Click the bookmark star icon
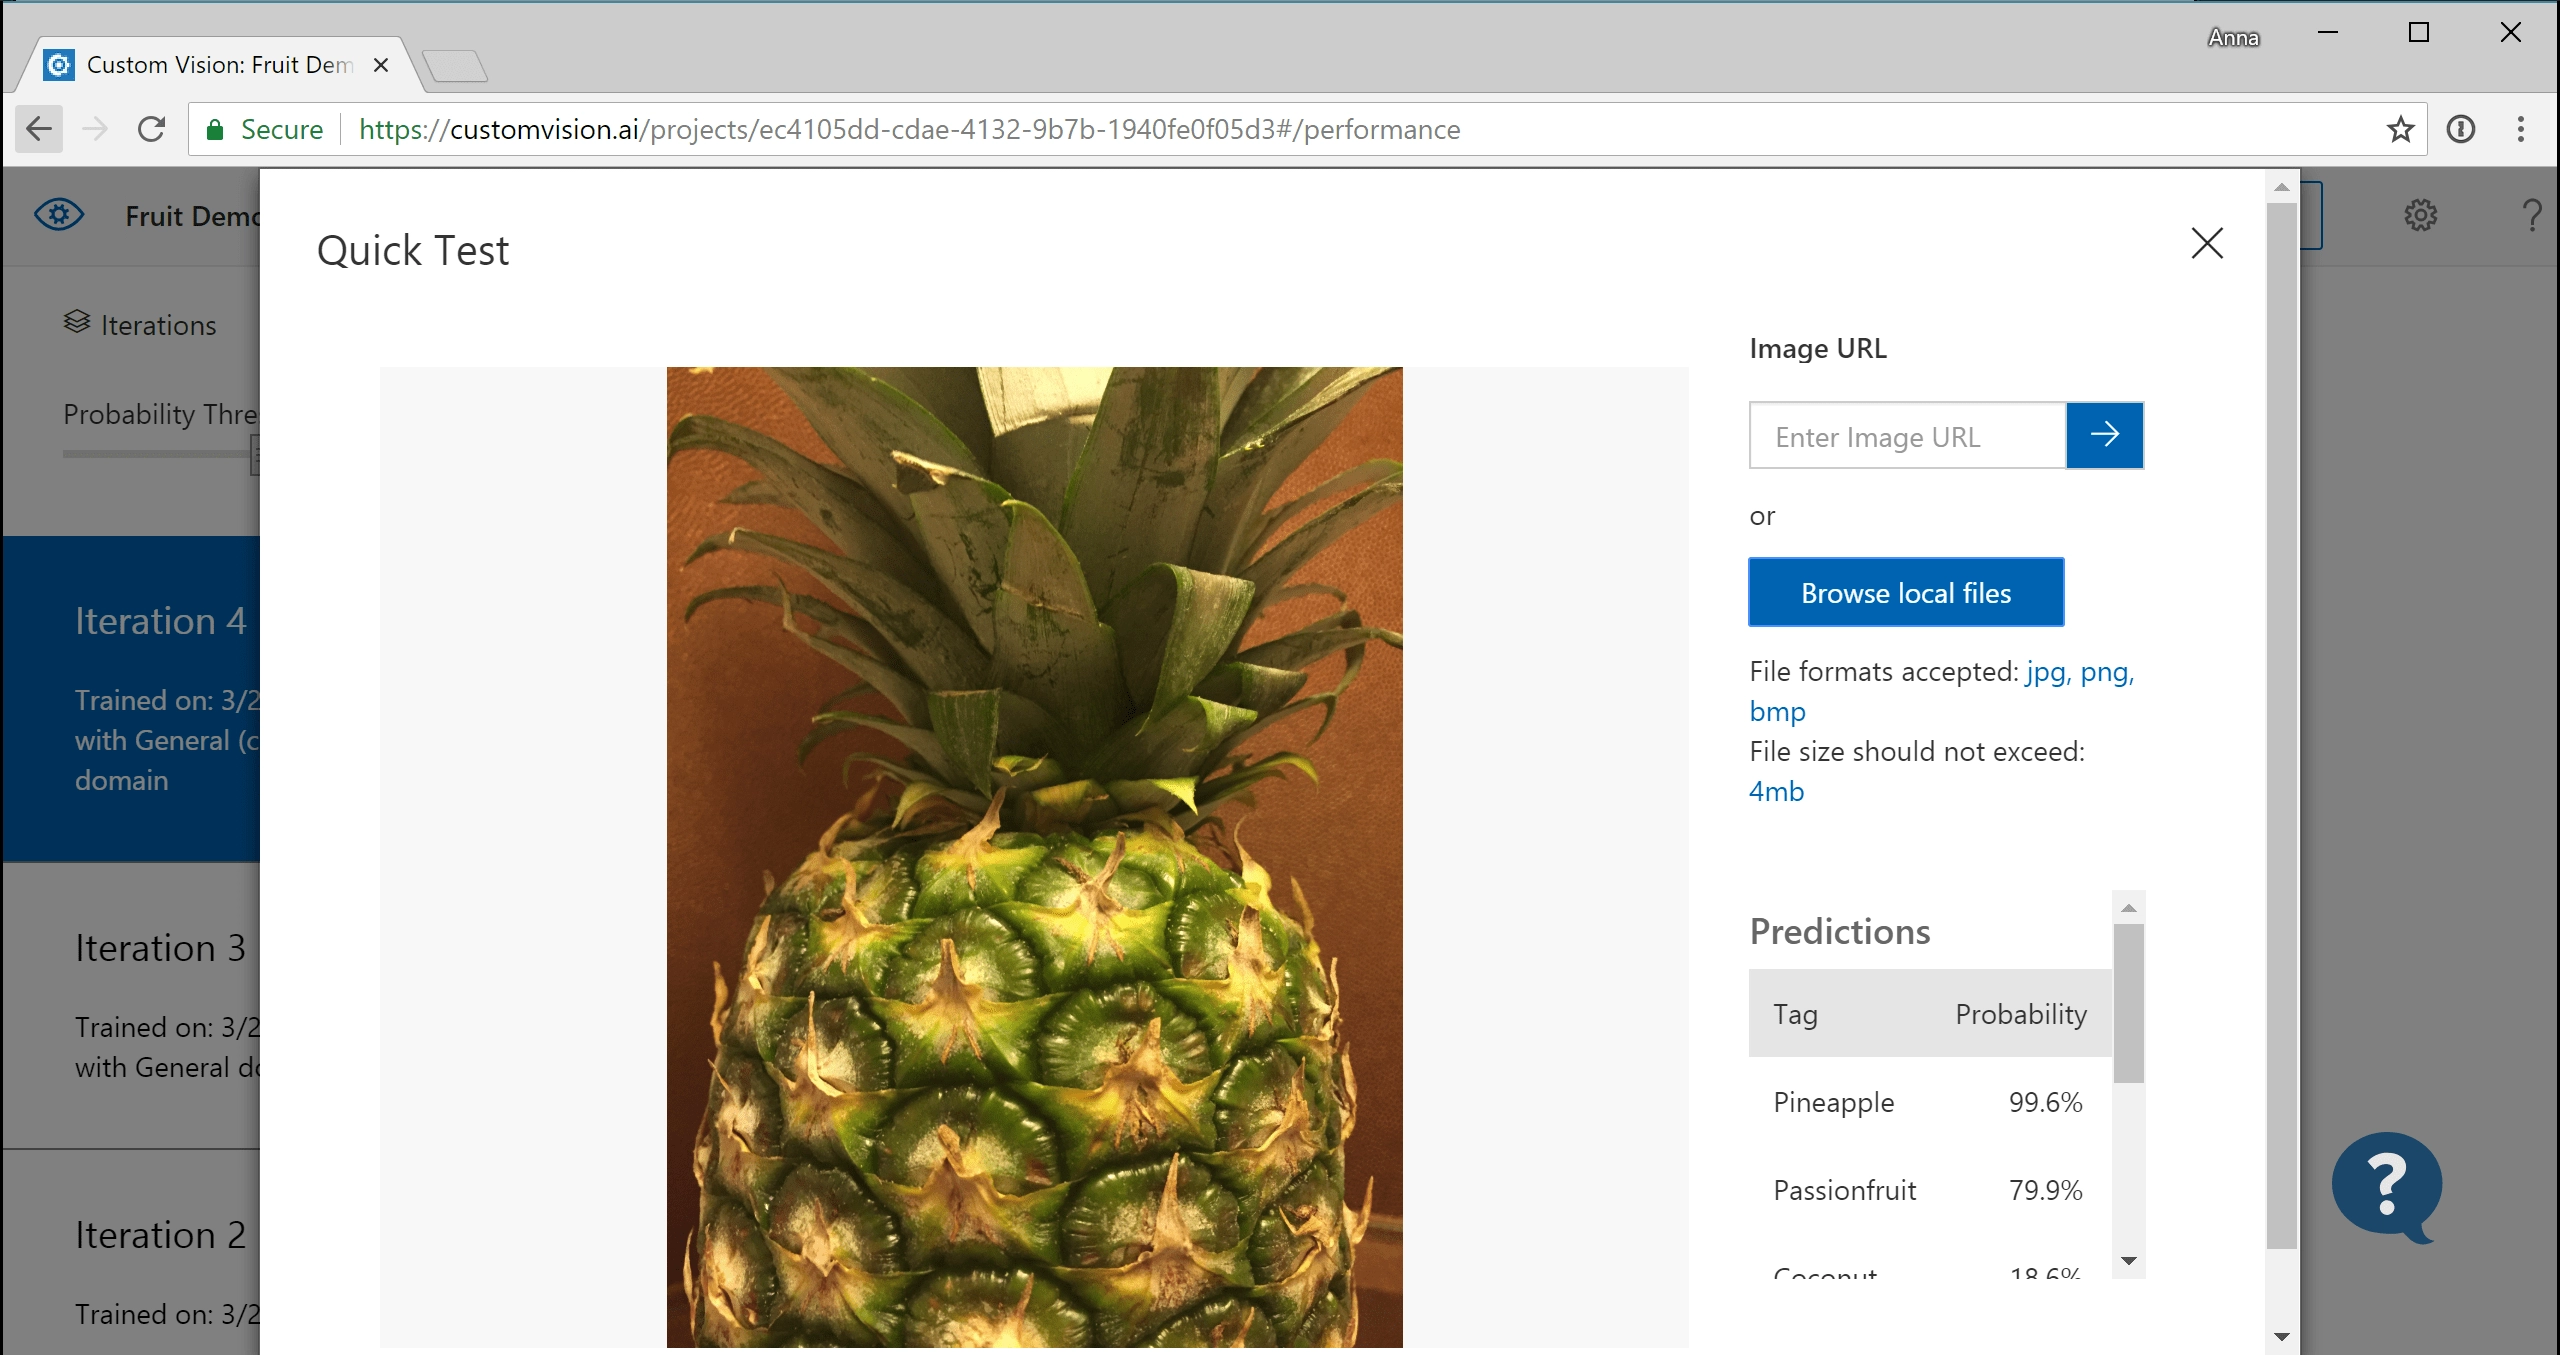Screen dimensions: 2560x1355 click(x=2399, y=130)
